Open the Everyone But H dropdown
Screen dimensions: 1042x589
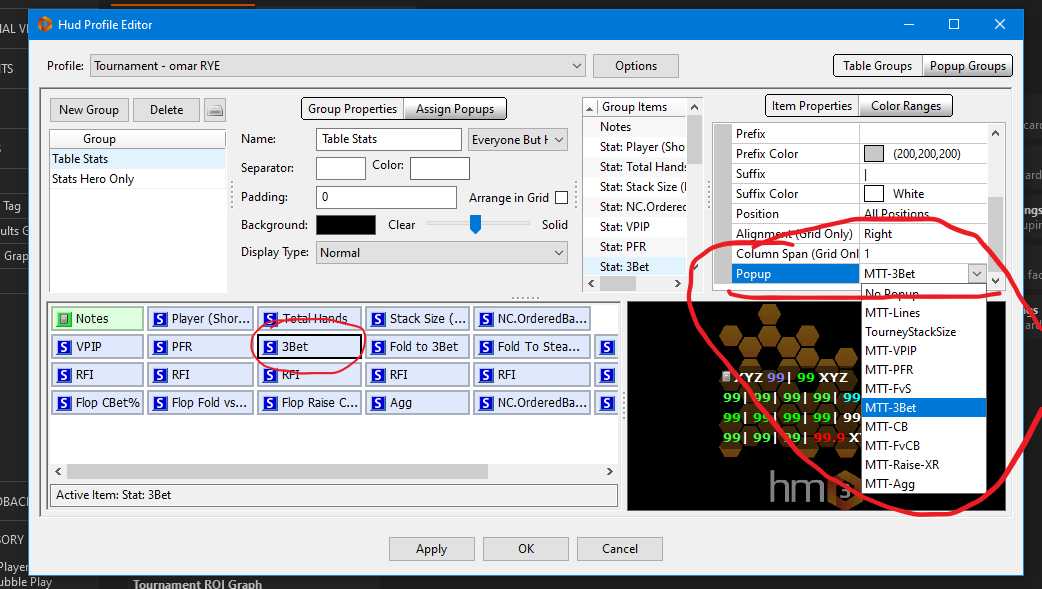[x=518, y=140]
